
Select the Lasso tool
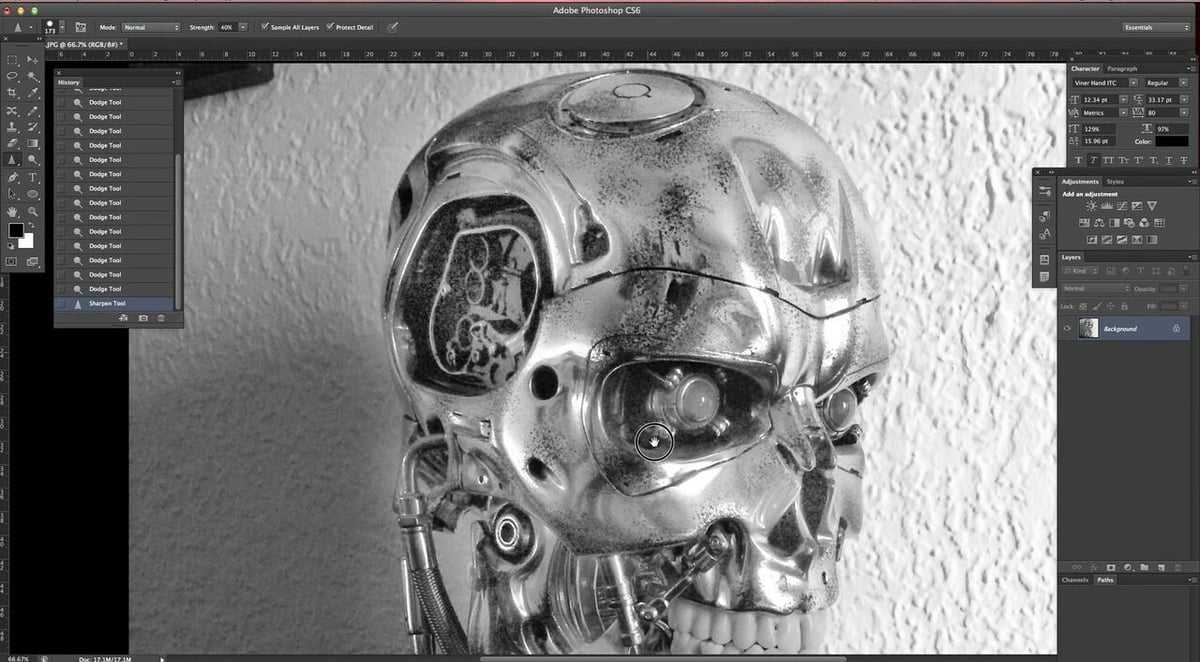[x=13, y=76]
